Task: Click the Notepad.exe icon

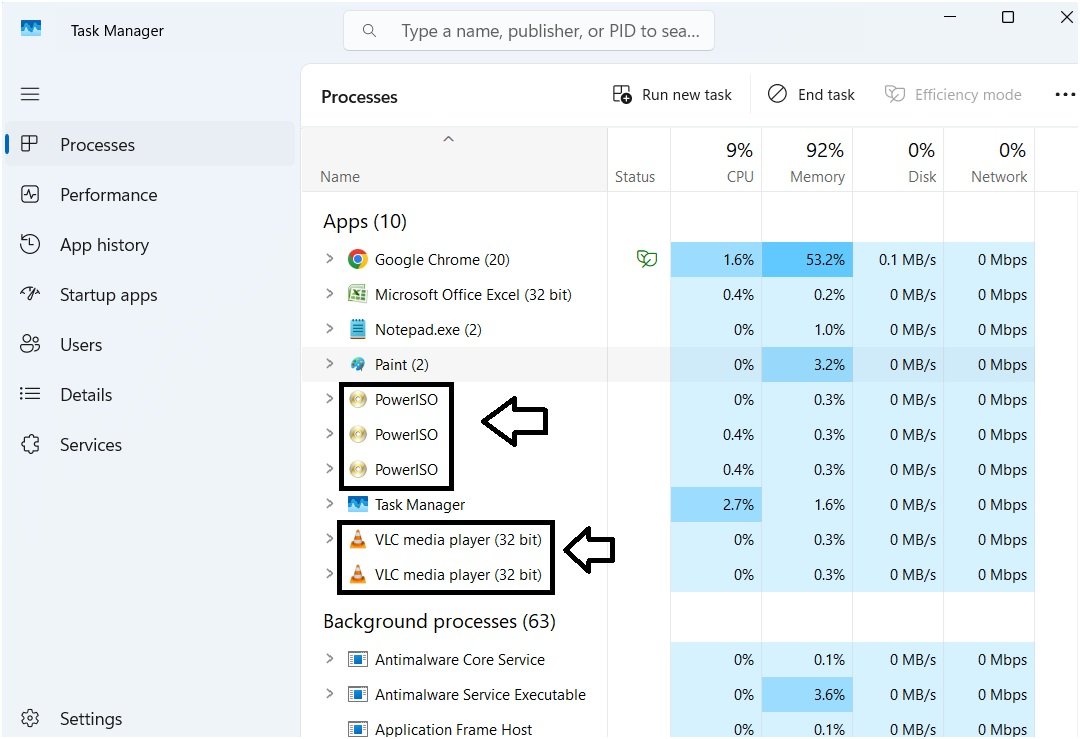Action: 357,329
